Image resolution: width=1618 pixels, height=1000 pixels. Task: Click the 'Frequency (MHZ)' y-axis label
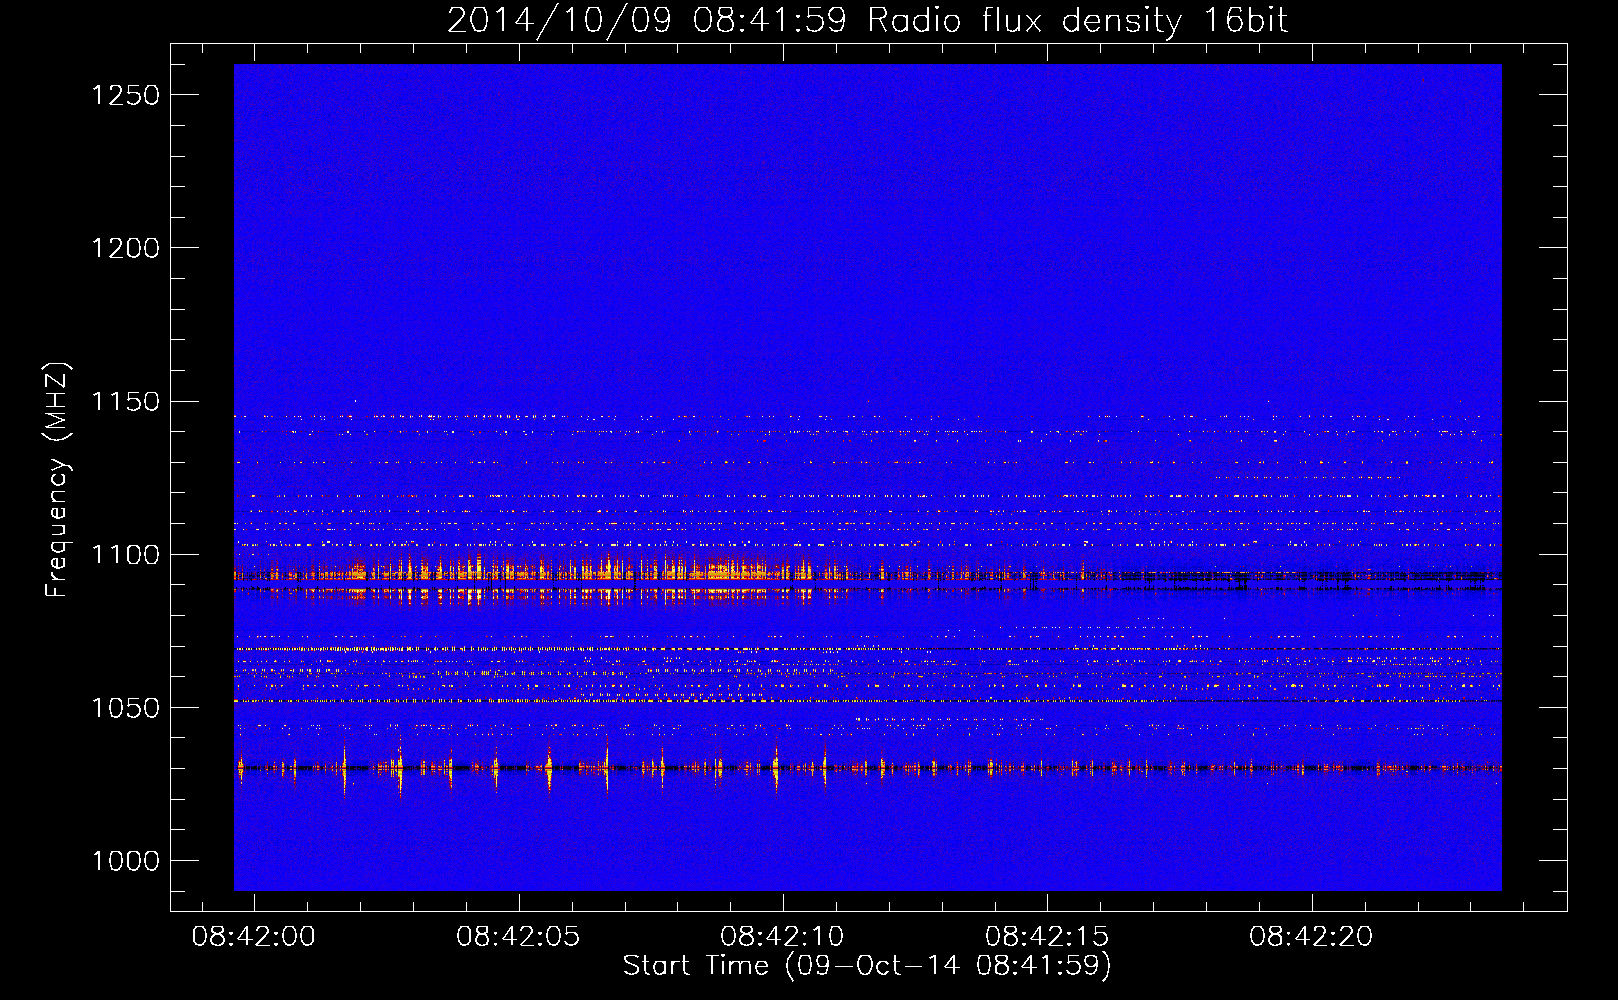click(x=57, y=480)
